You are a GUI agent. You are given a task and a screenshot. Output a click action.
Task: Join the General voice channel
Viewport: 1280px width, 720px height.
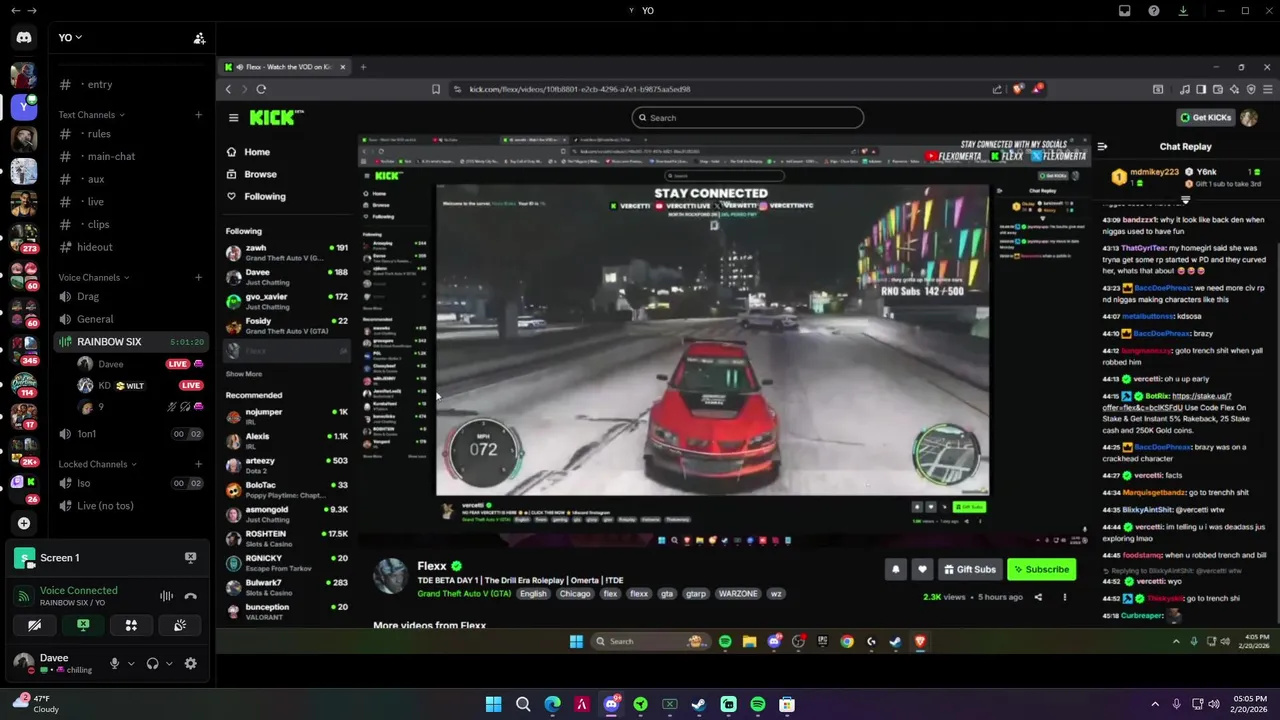[x=130, y=319]
